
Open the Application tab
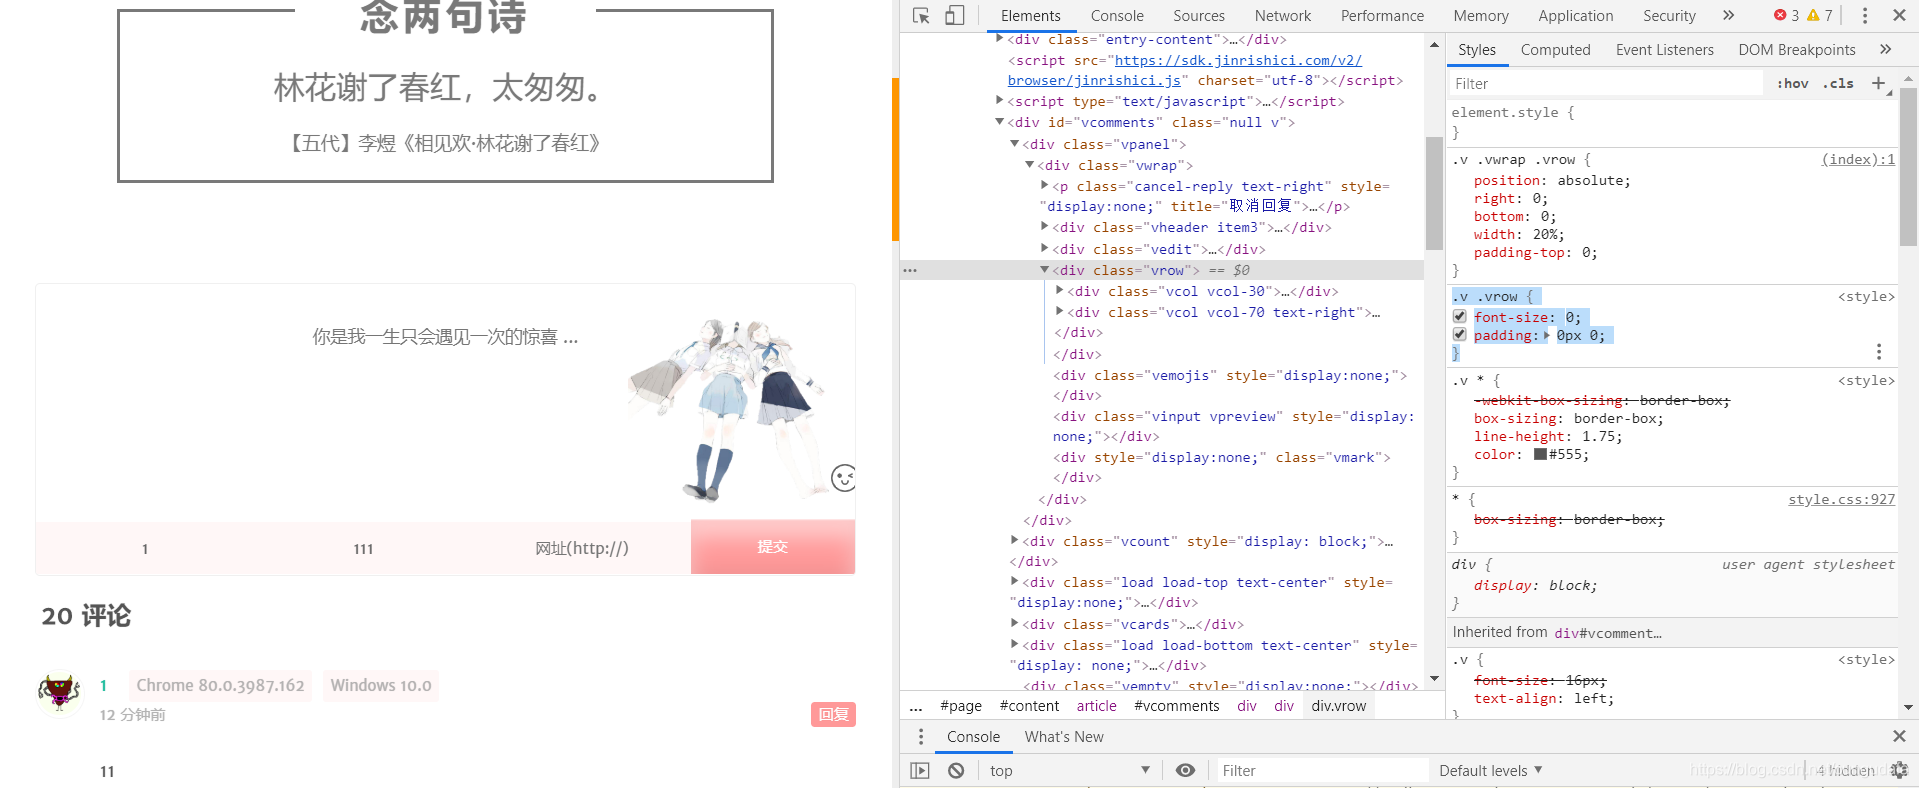[1576, 15]
